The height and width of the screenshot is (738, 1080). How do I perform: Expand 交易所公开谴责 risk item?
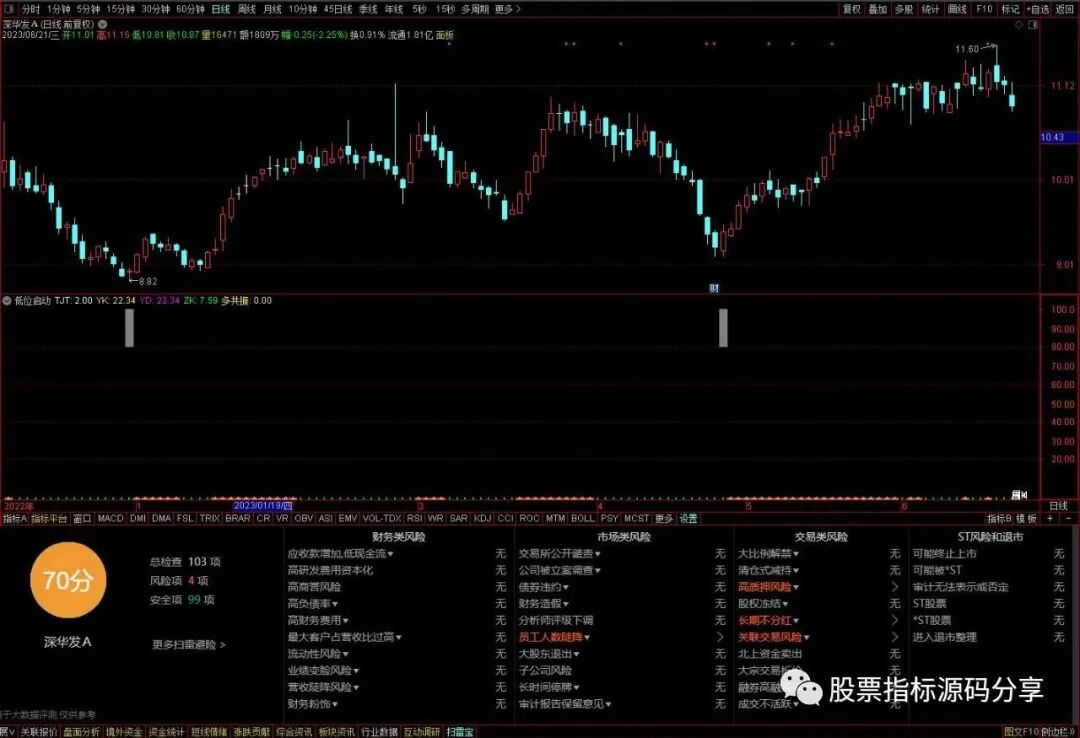[x=559, y=553]
